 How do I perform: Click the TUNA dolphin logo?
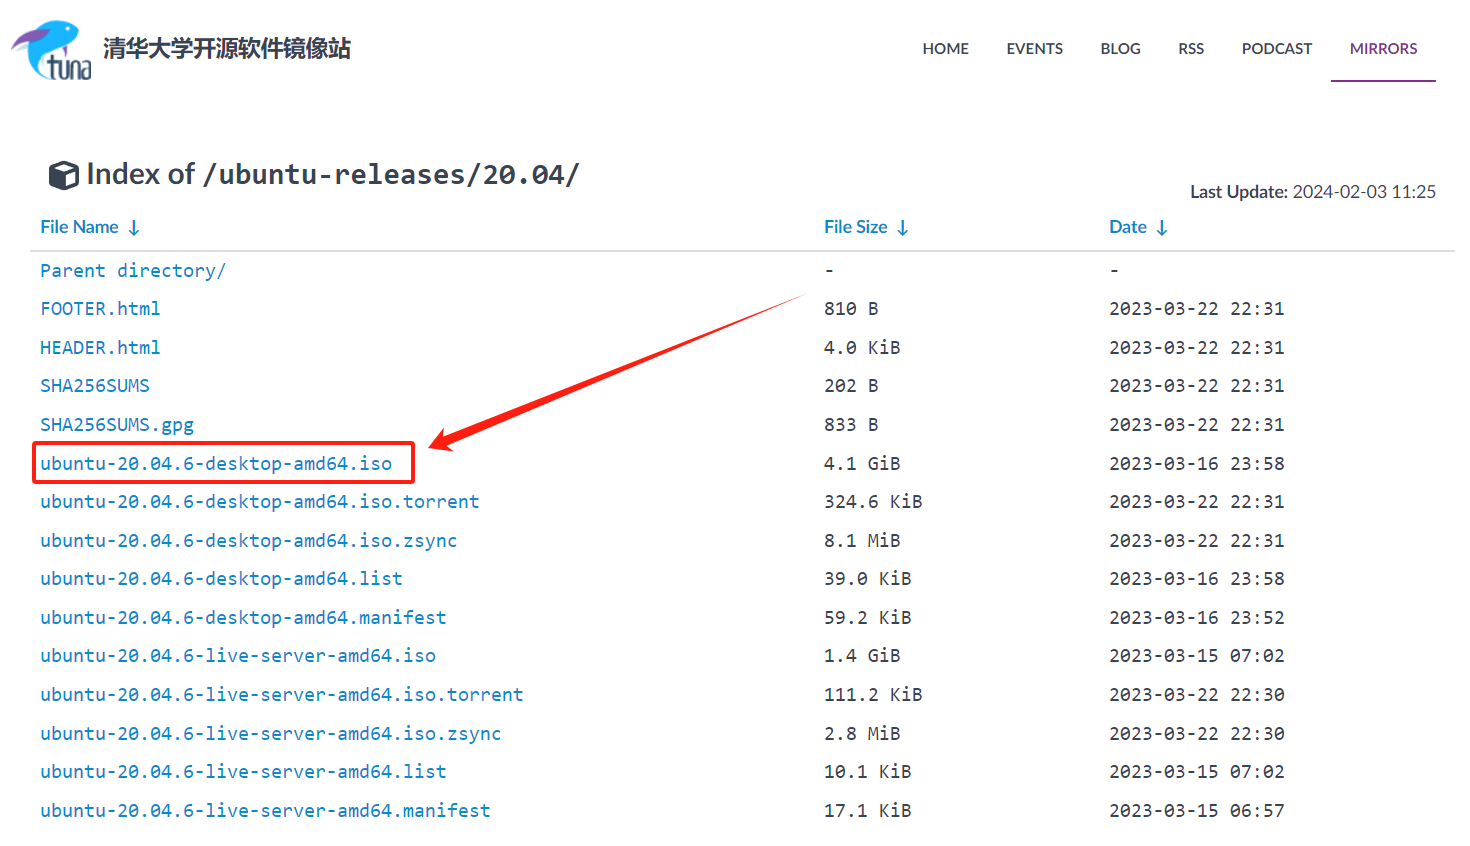point(49,48)
